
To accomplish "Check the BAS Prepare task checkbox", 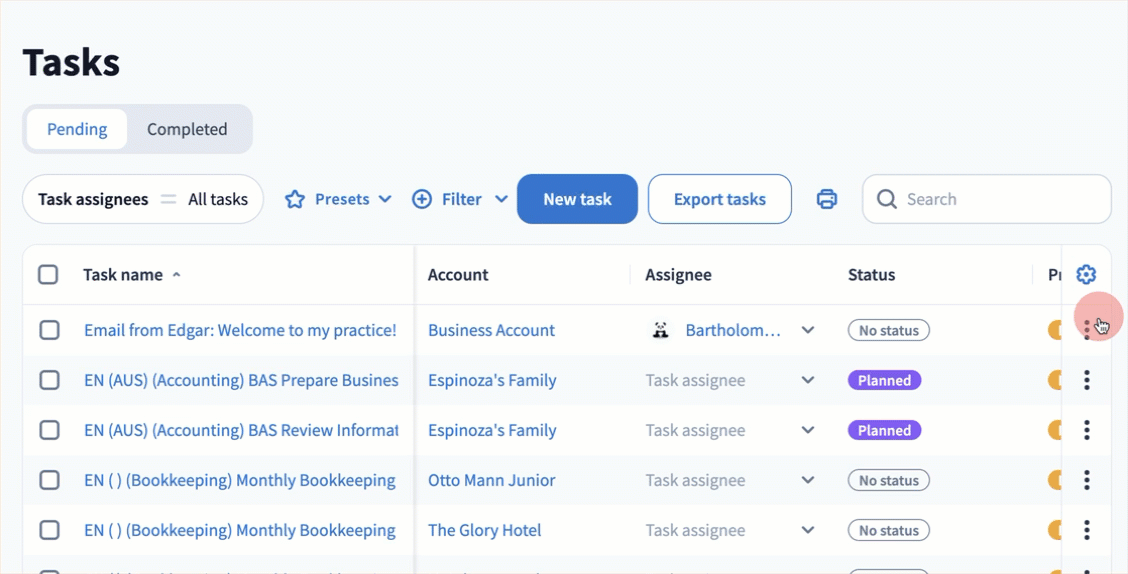I will [49, 380].
